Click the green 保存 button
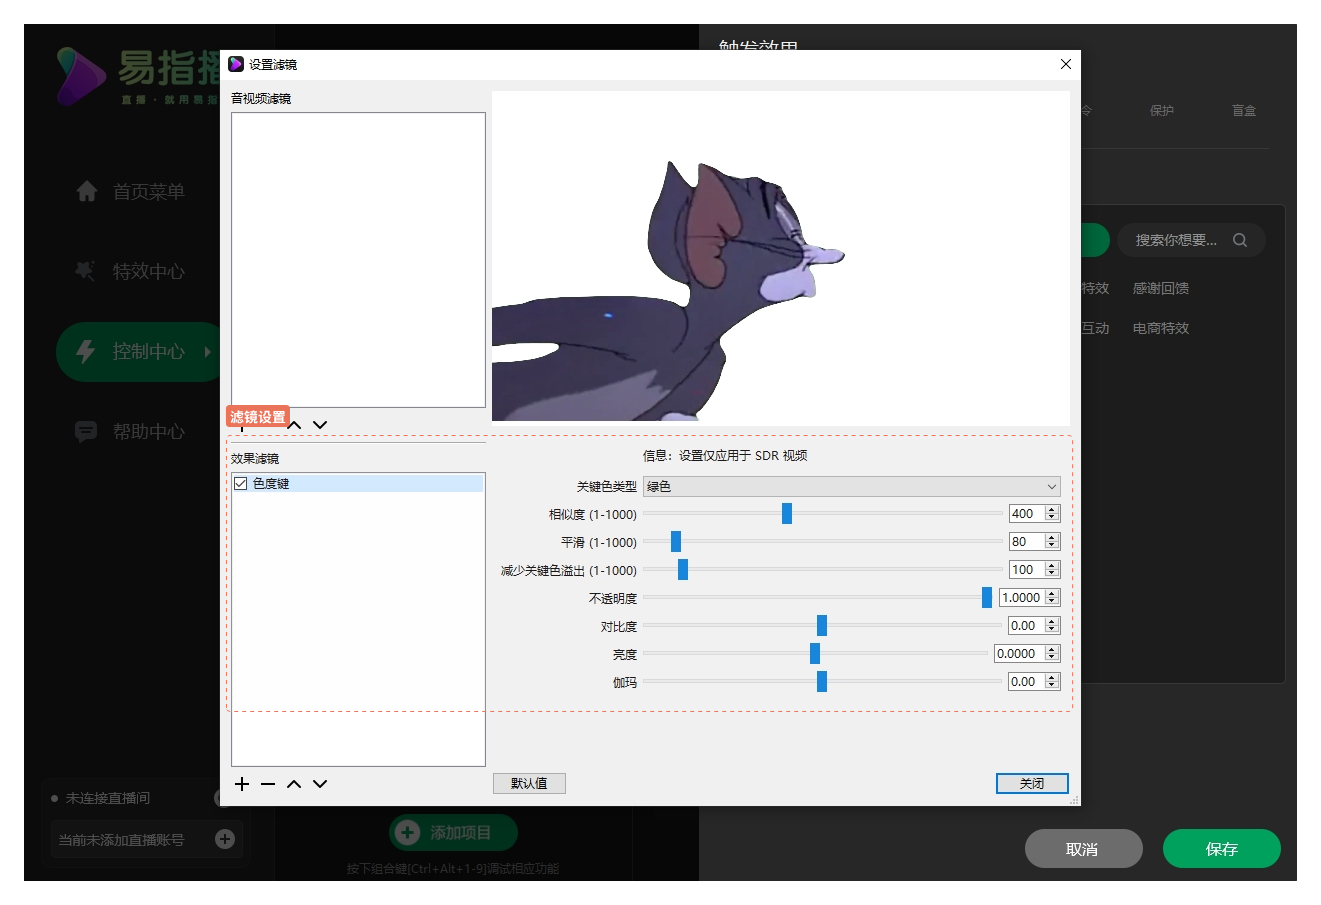1321x905 pixels. tap(1222, 849)
